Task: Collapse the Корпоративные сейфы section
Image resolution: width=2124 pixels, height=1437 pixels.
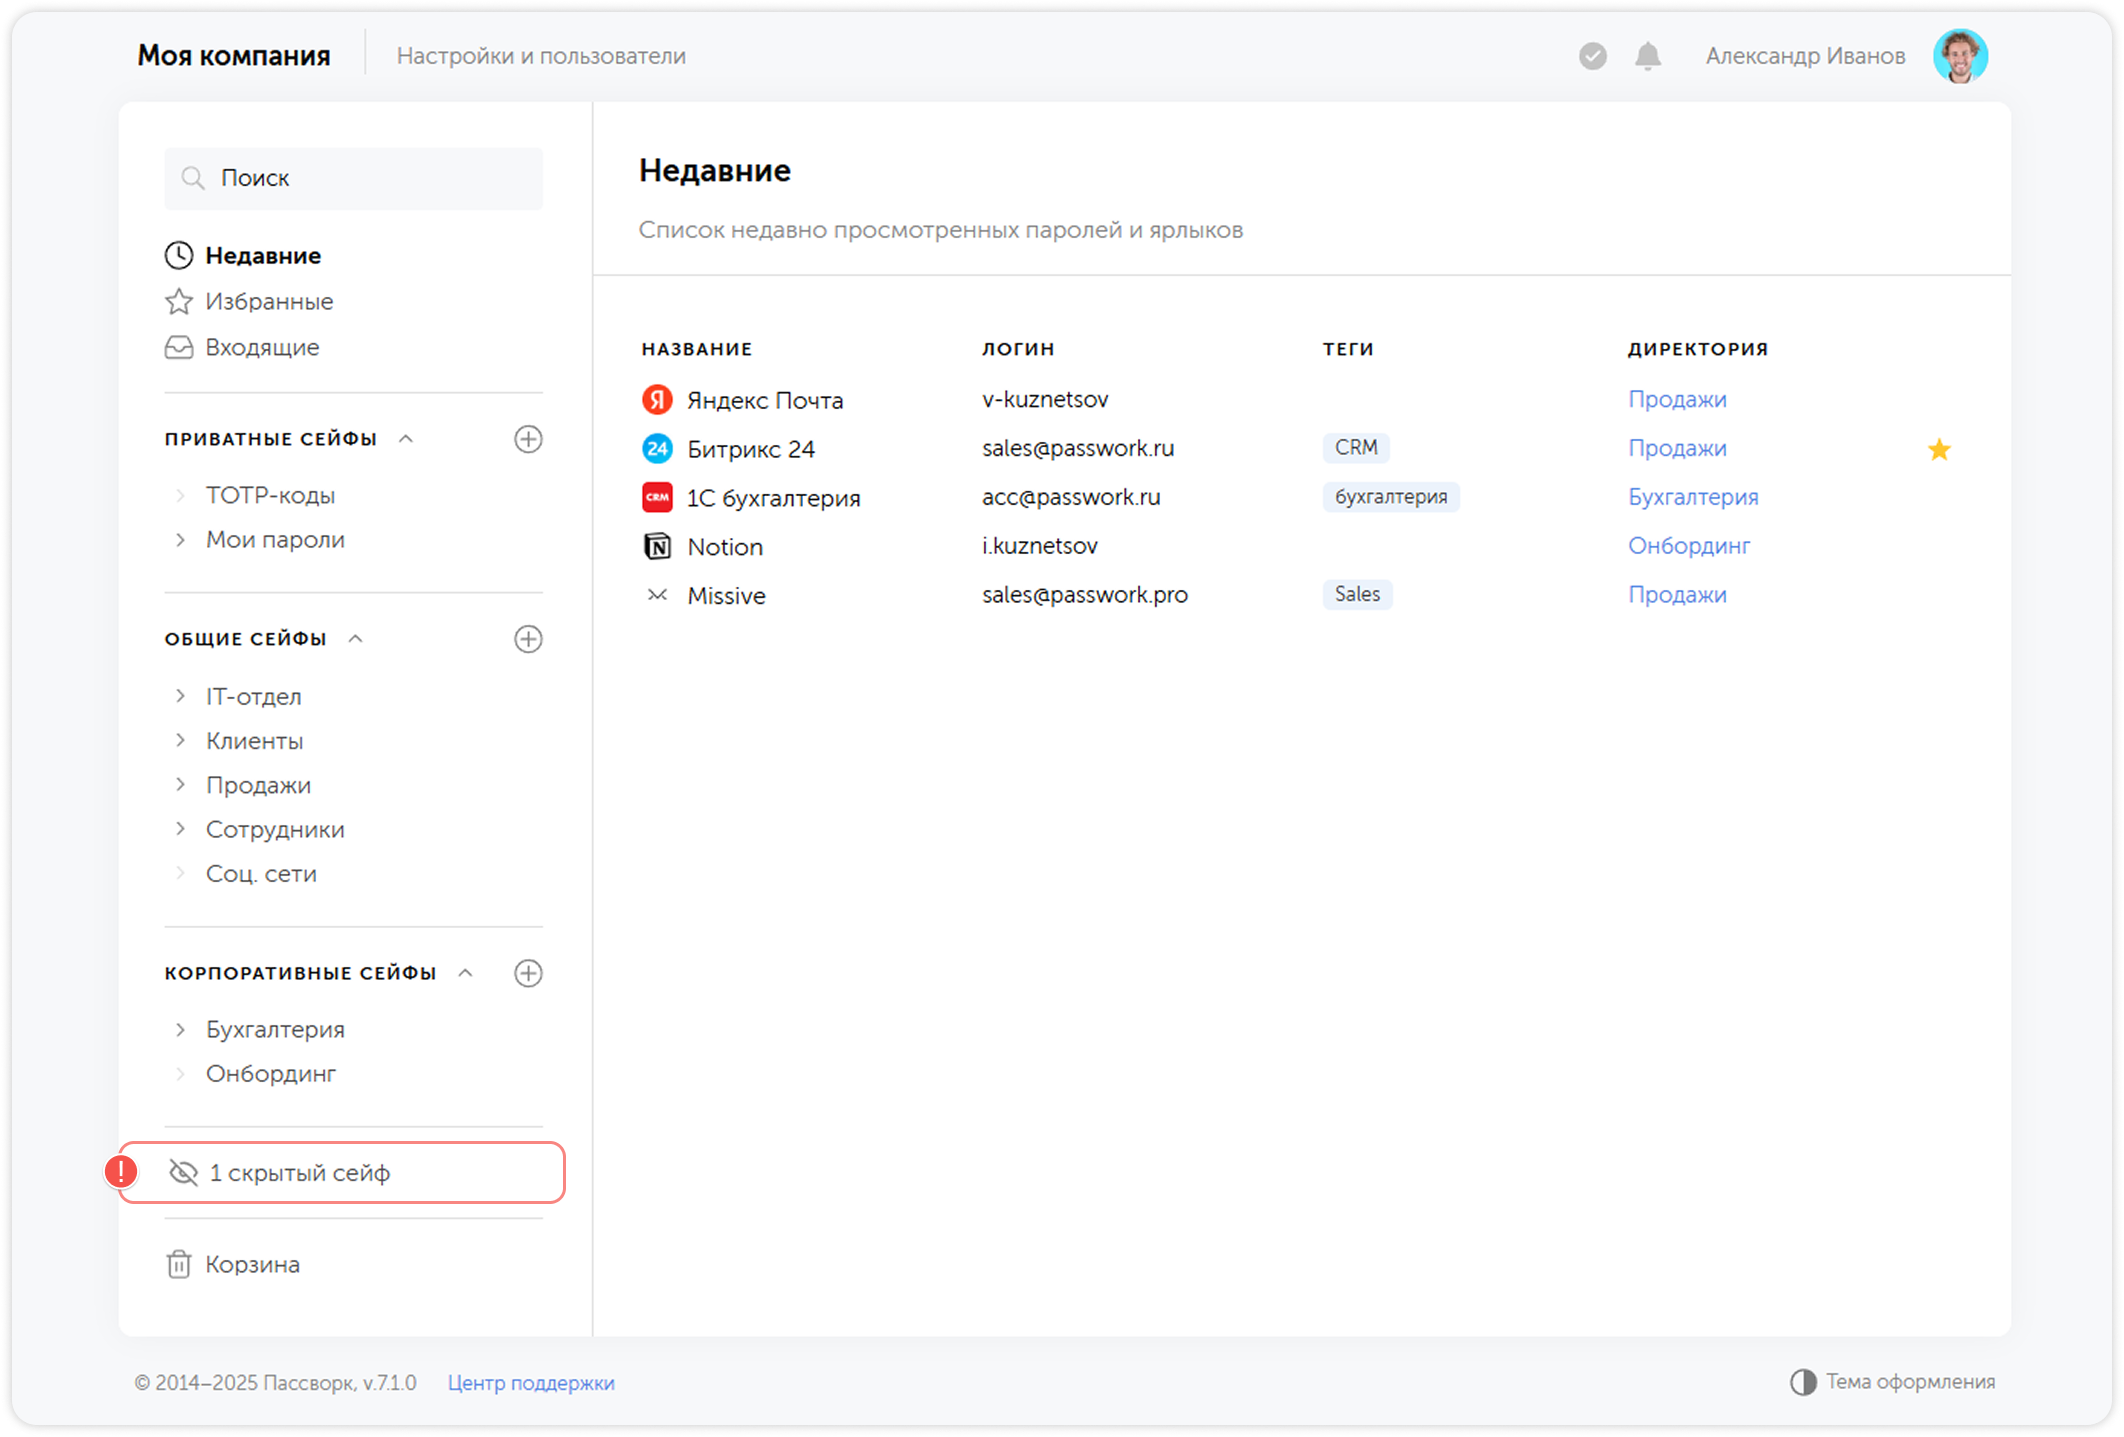Action: [x=466, y=973]
